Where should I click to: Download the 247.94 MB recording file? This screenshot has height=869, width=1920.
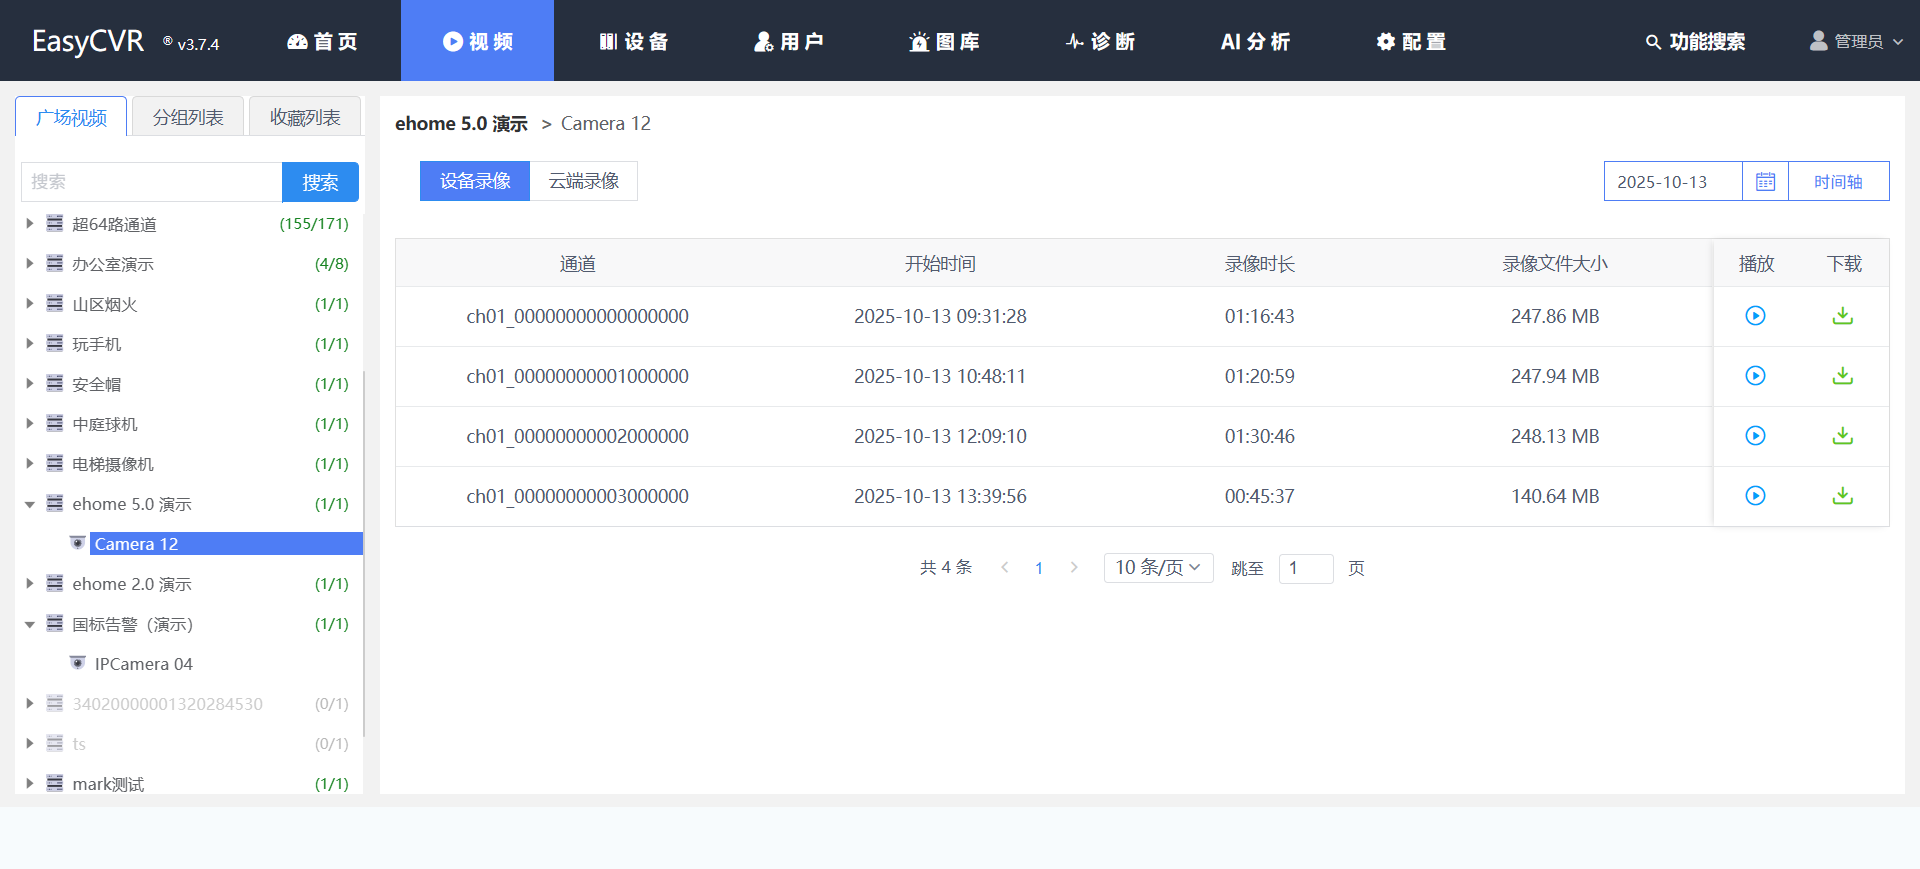coord(1842,376)
